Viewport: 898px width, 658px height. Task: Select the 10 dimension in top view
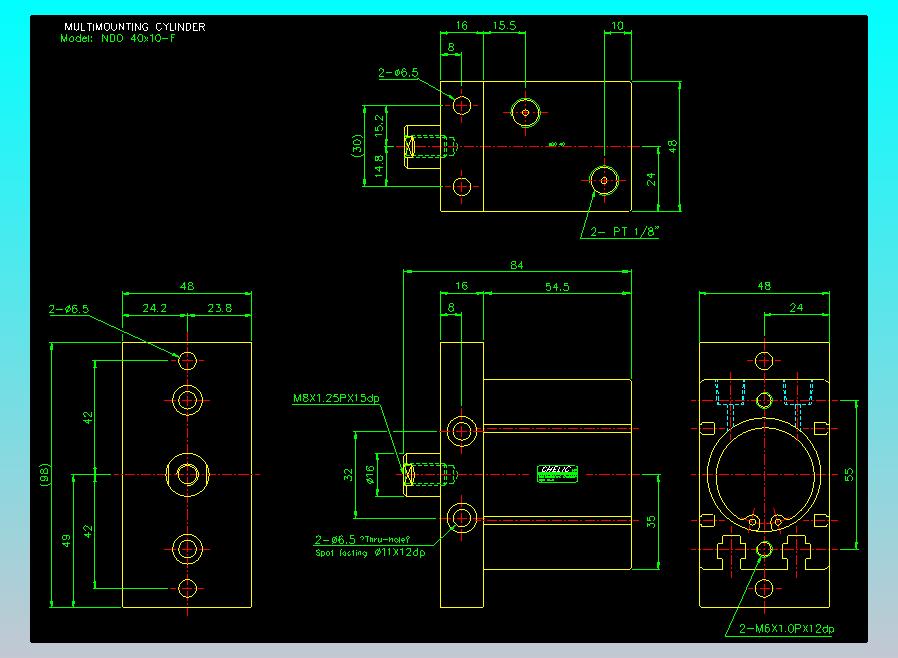click(617, 27)
